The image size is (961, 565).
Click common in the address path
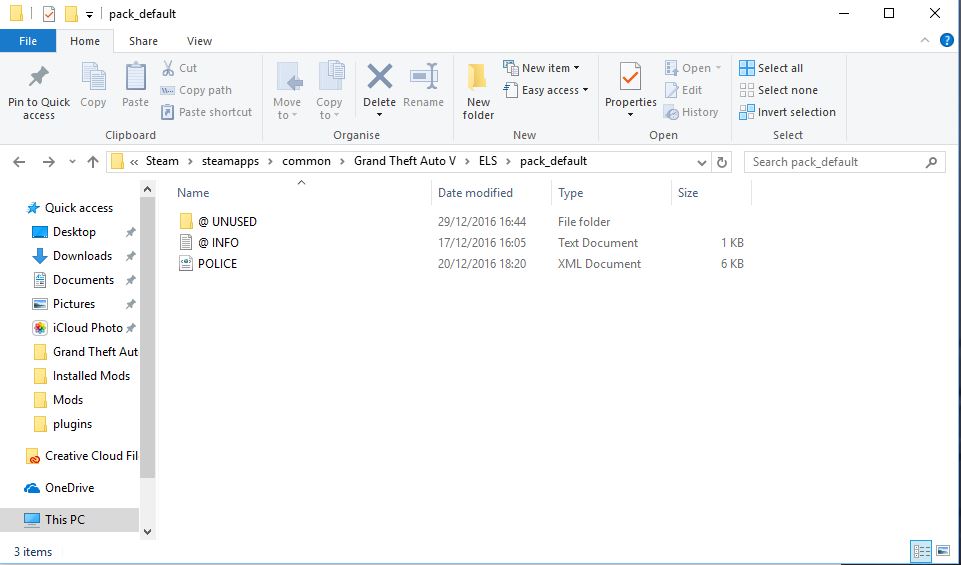pyautogui.click(x=306, y=161)
